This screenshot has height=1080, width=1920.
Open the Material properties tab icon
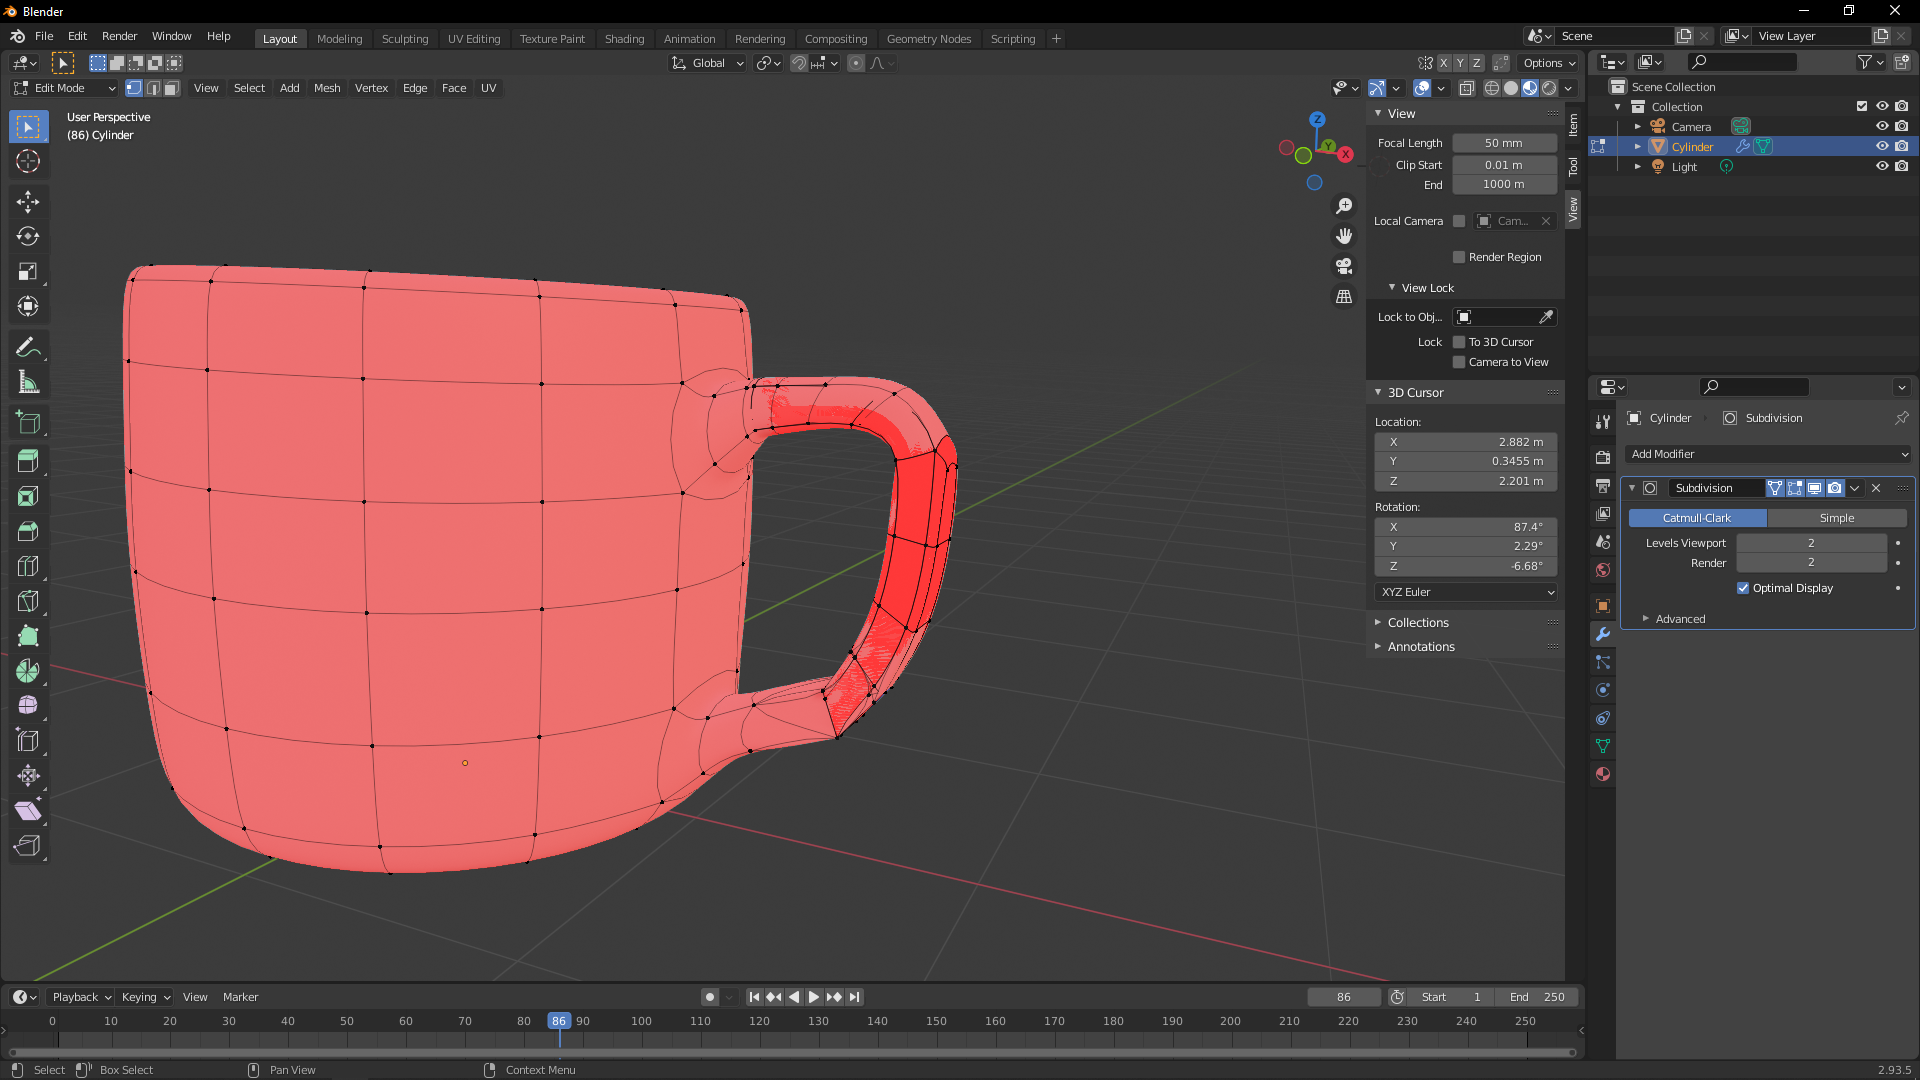[x=1603, y=774]
